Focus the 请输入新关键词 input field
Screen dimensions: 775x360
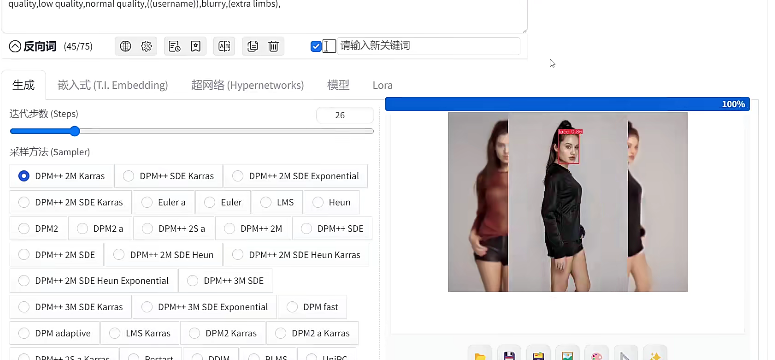click(429, 46)
